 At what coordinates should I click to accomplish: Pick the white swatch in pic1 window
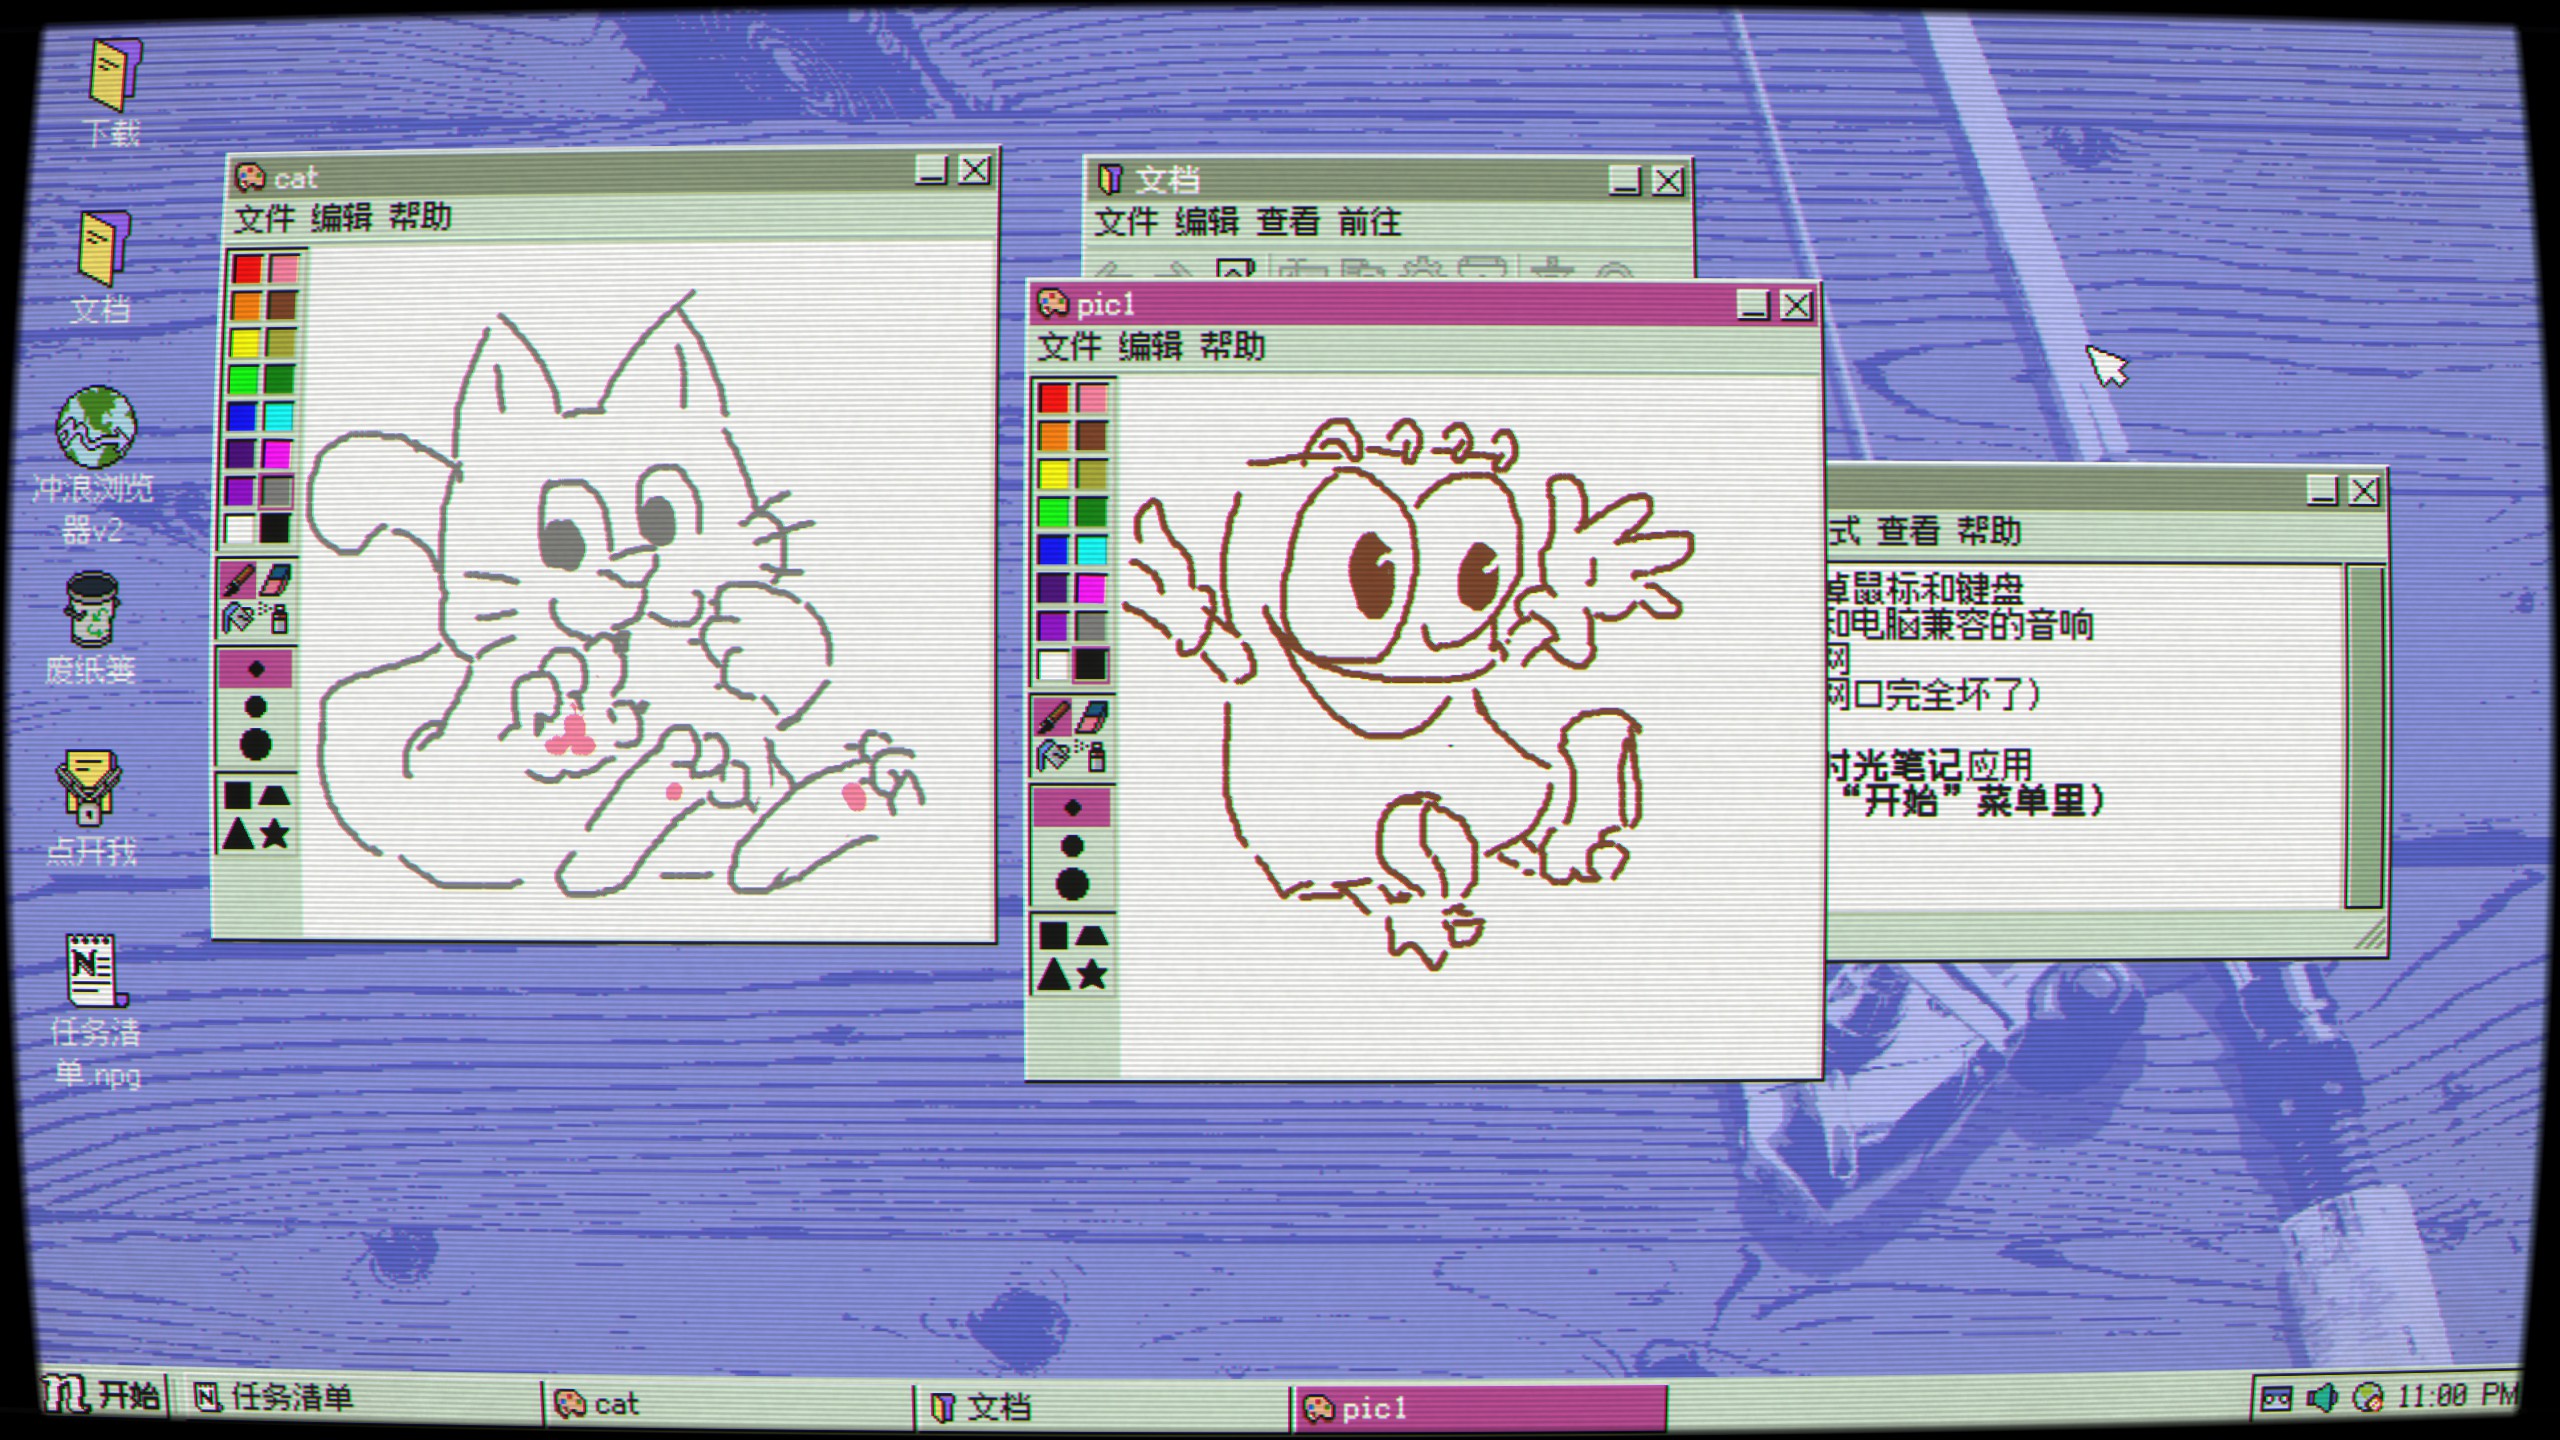tap(1053, 664)
